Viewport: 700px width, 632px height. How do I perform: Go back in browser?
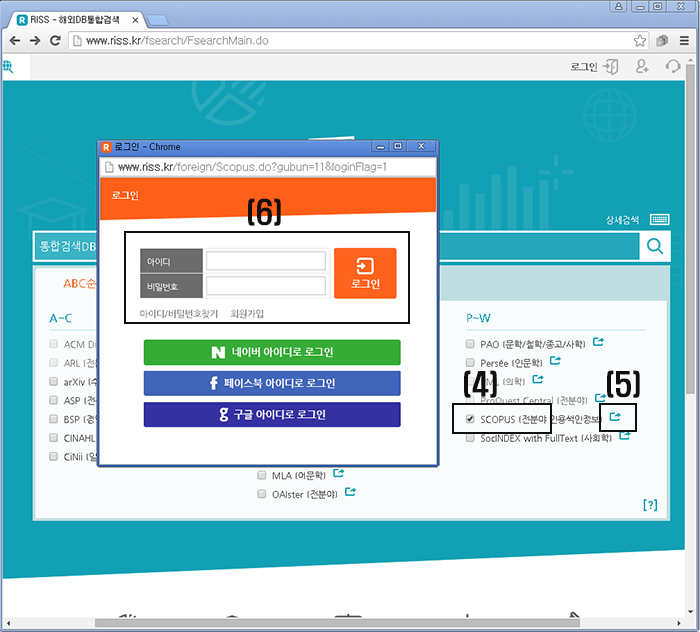click(x=15, y=41)
